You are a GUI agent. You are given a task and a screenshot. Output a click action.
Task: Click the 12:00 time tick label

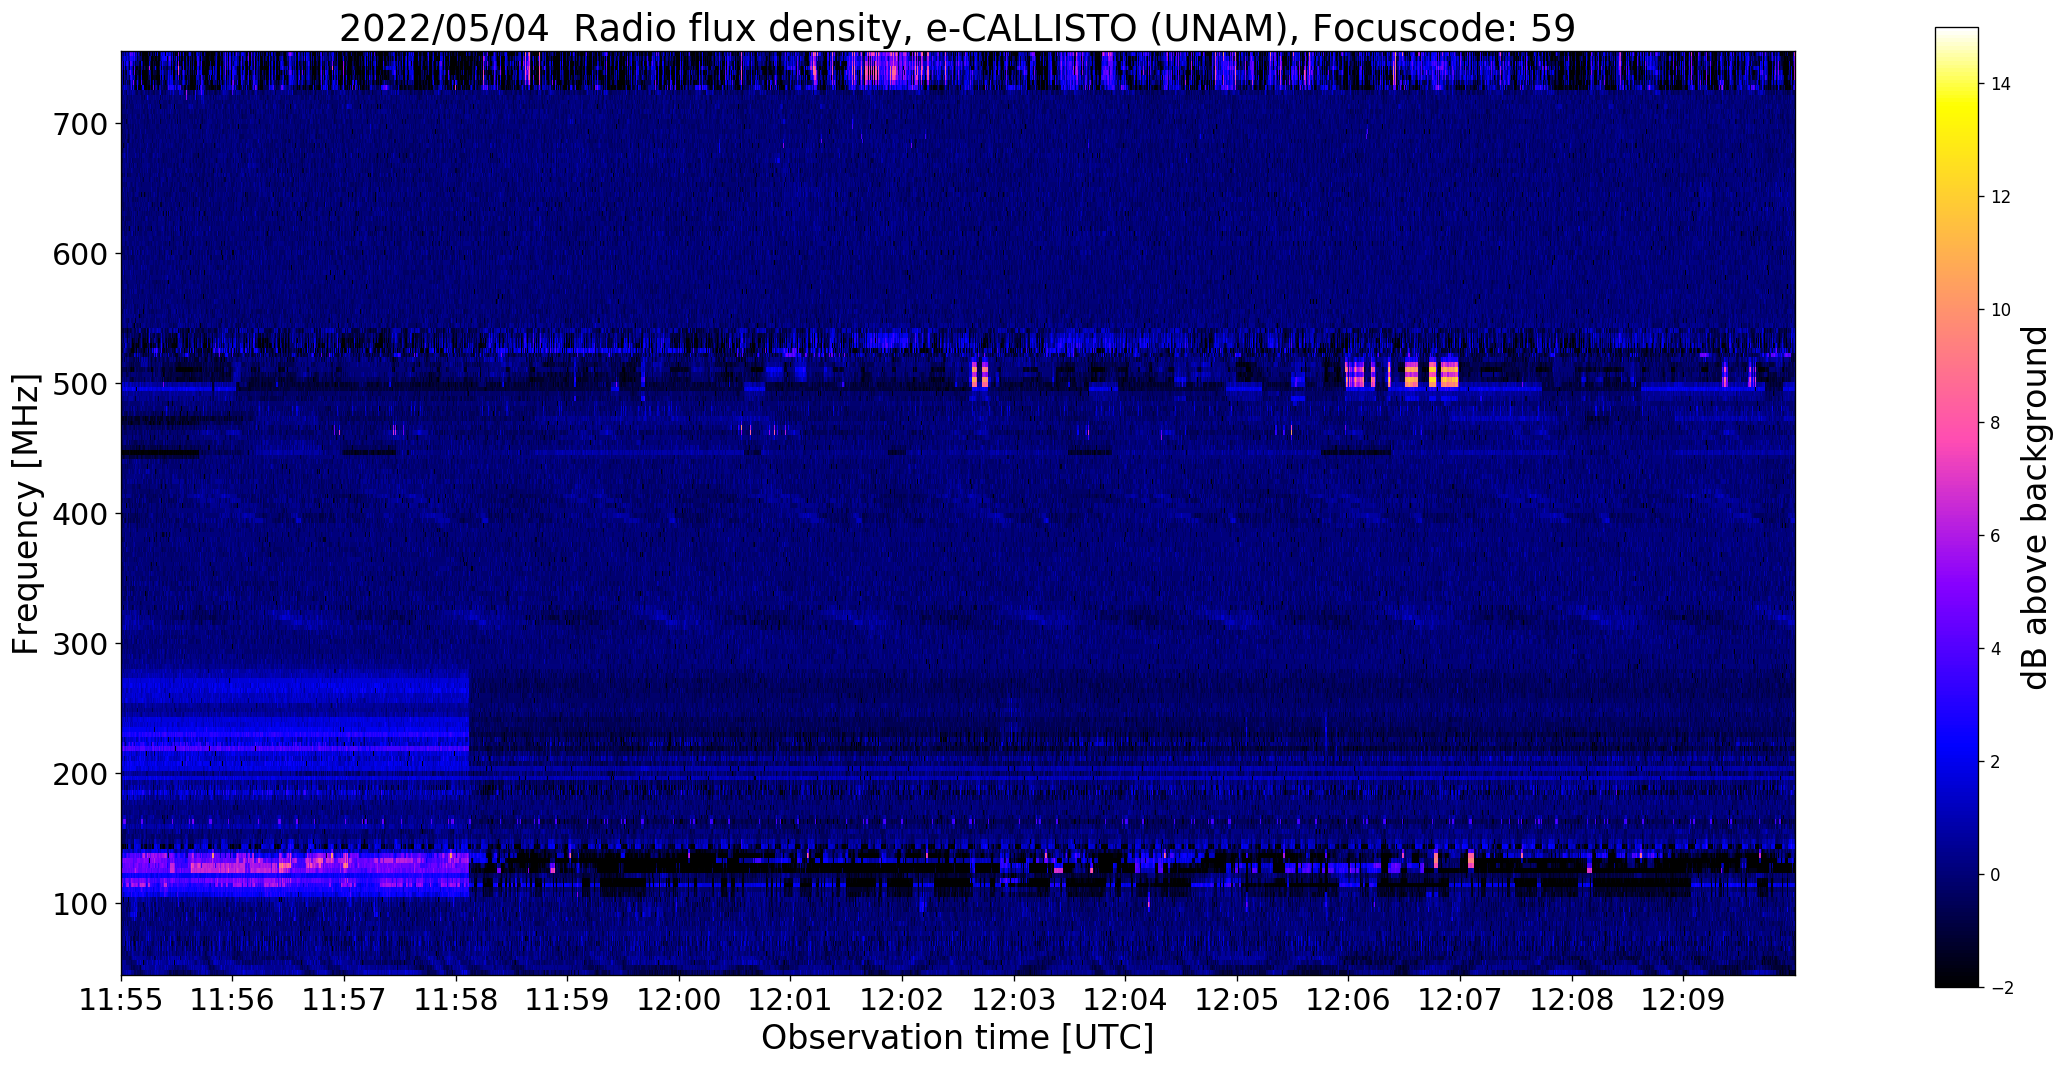[680, 1000]
